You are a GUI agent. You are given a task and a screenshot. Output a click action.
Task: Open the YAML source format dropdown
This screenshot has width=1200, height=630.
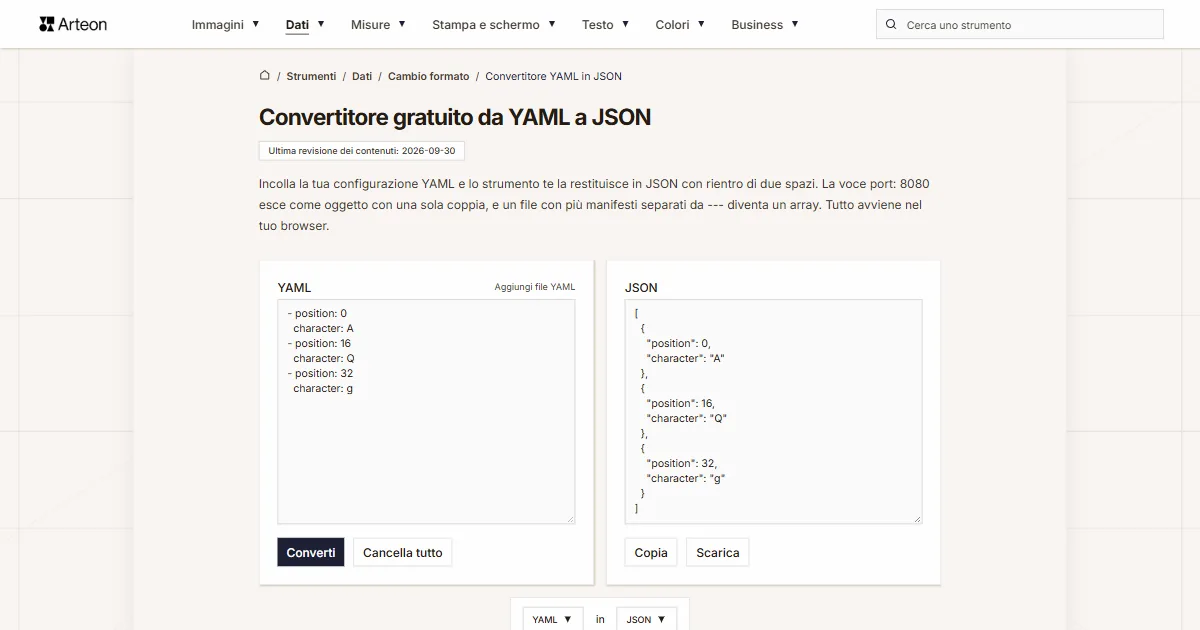click(553, 619)
